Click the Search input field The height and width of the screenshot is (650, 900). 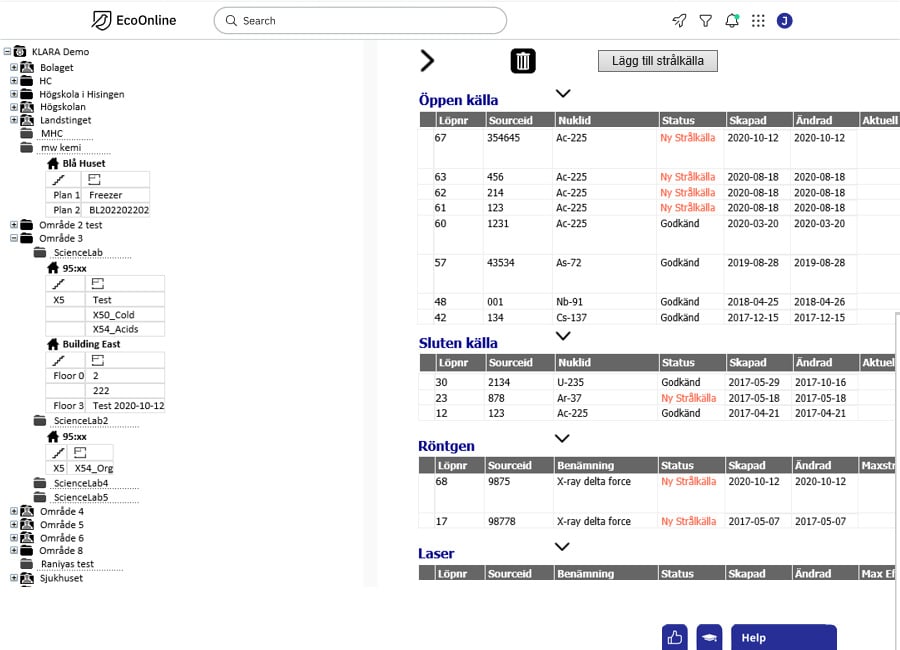tap(360, 21)
